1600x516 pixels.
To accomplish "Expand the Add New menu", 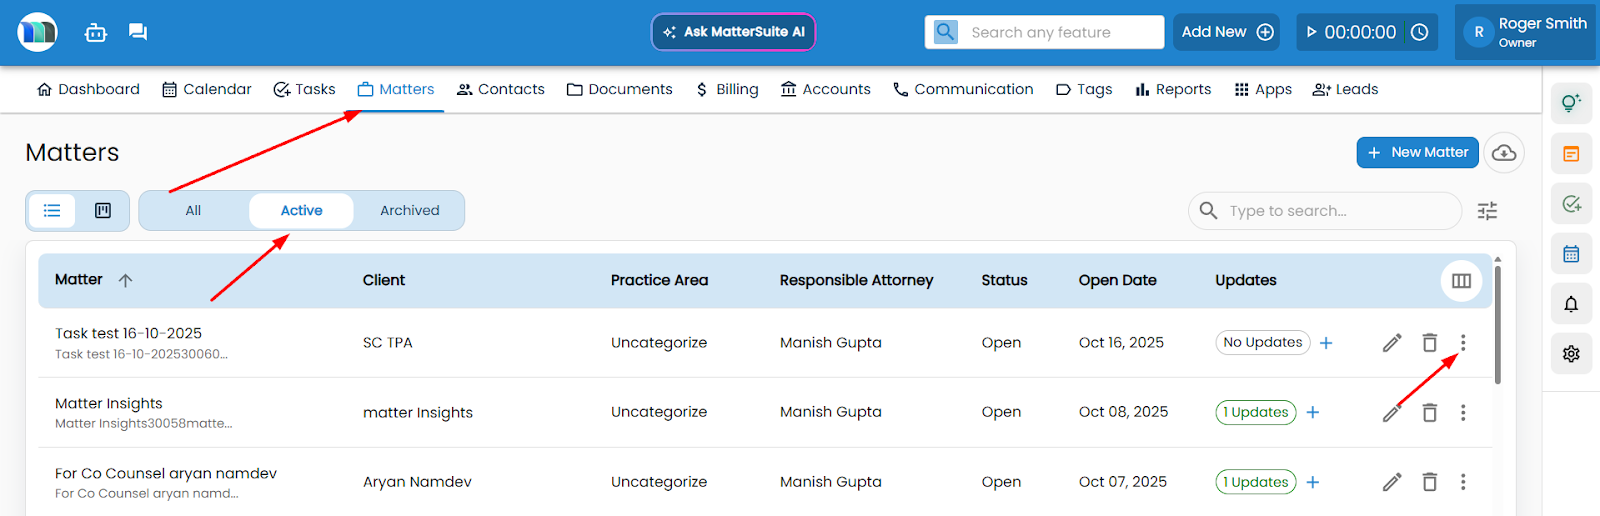I will pyautogui.click(x=1227, y=32).
